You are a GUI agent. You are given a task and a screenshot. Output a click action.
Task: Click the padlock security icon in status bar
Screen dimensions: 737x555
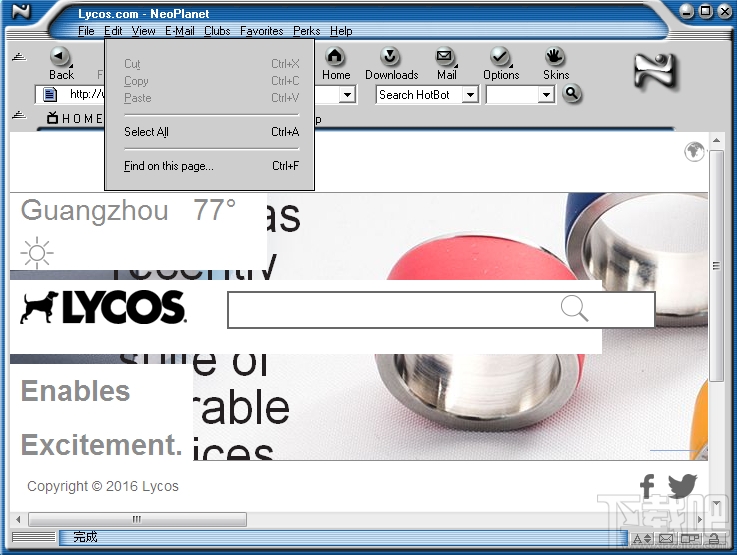714,539
